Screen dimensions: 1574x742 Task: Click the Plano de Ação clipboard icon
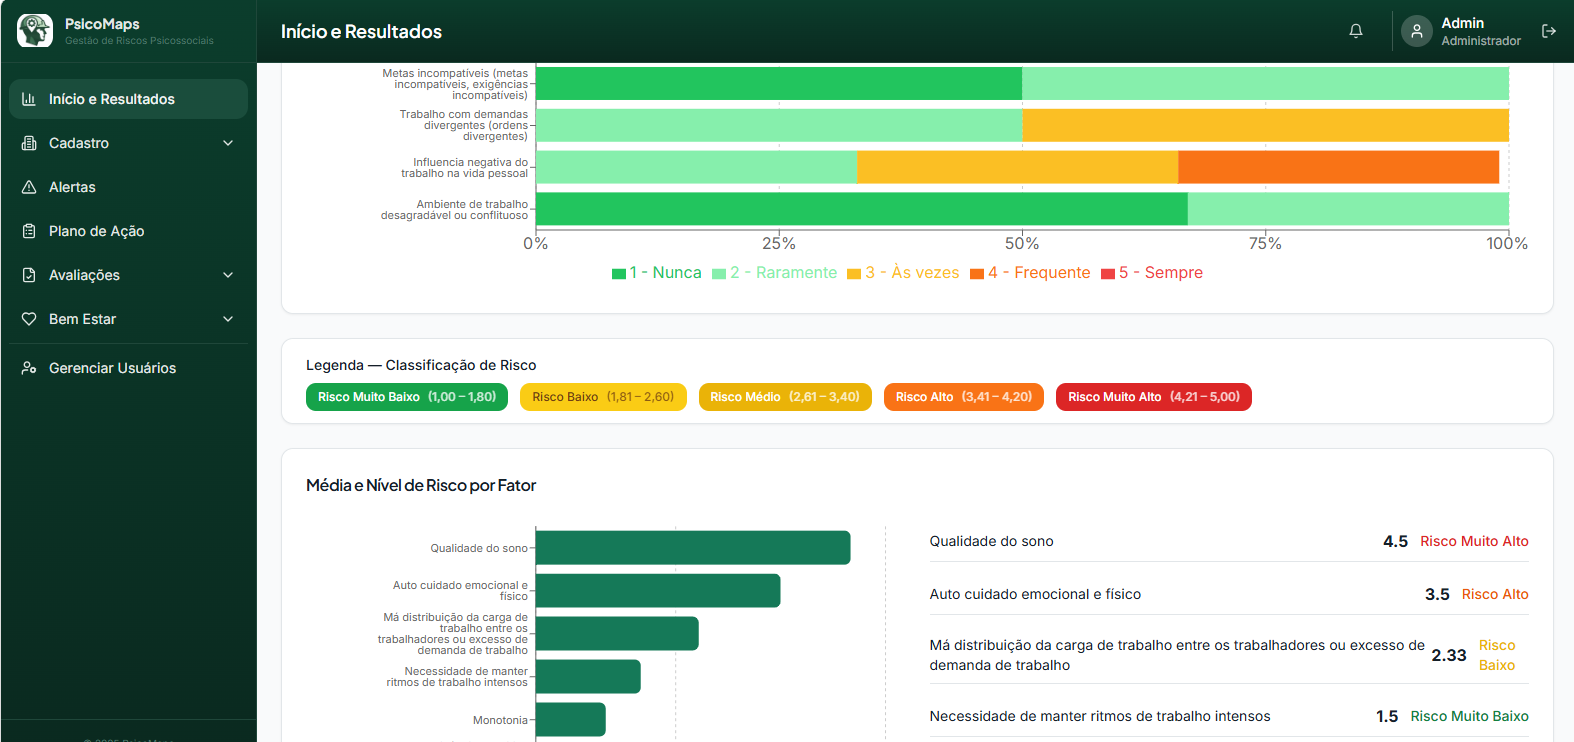(x=29, y=231)
